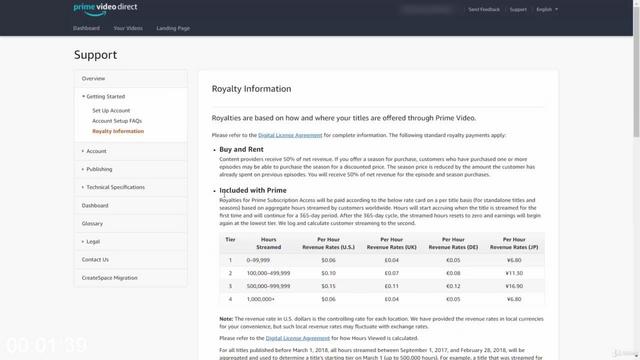Image resolution: width=640 pixels, height=360 pixels.
Task: Click the 0–99,999 hours streamed cell
Action: (258, 260)
